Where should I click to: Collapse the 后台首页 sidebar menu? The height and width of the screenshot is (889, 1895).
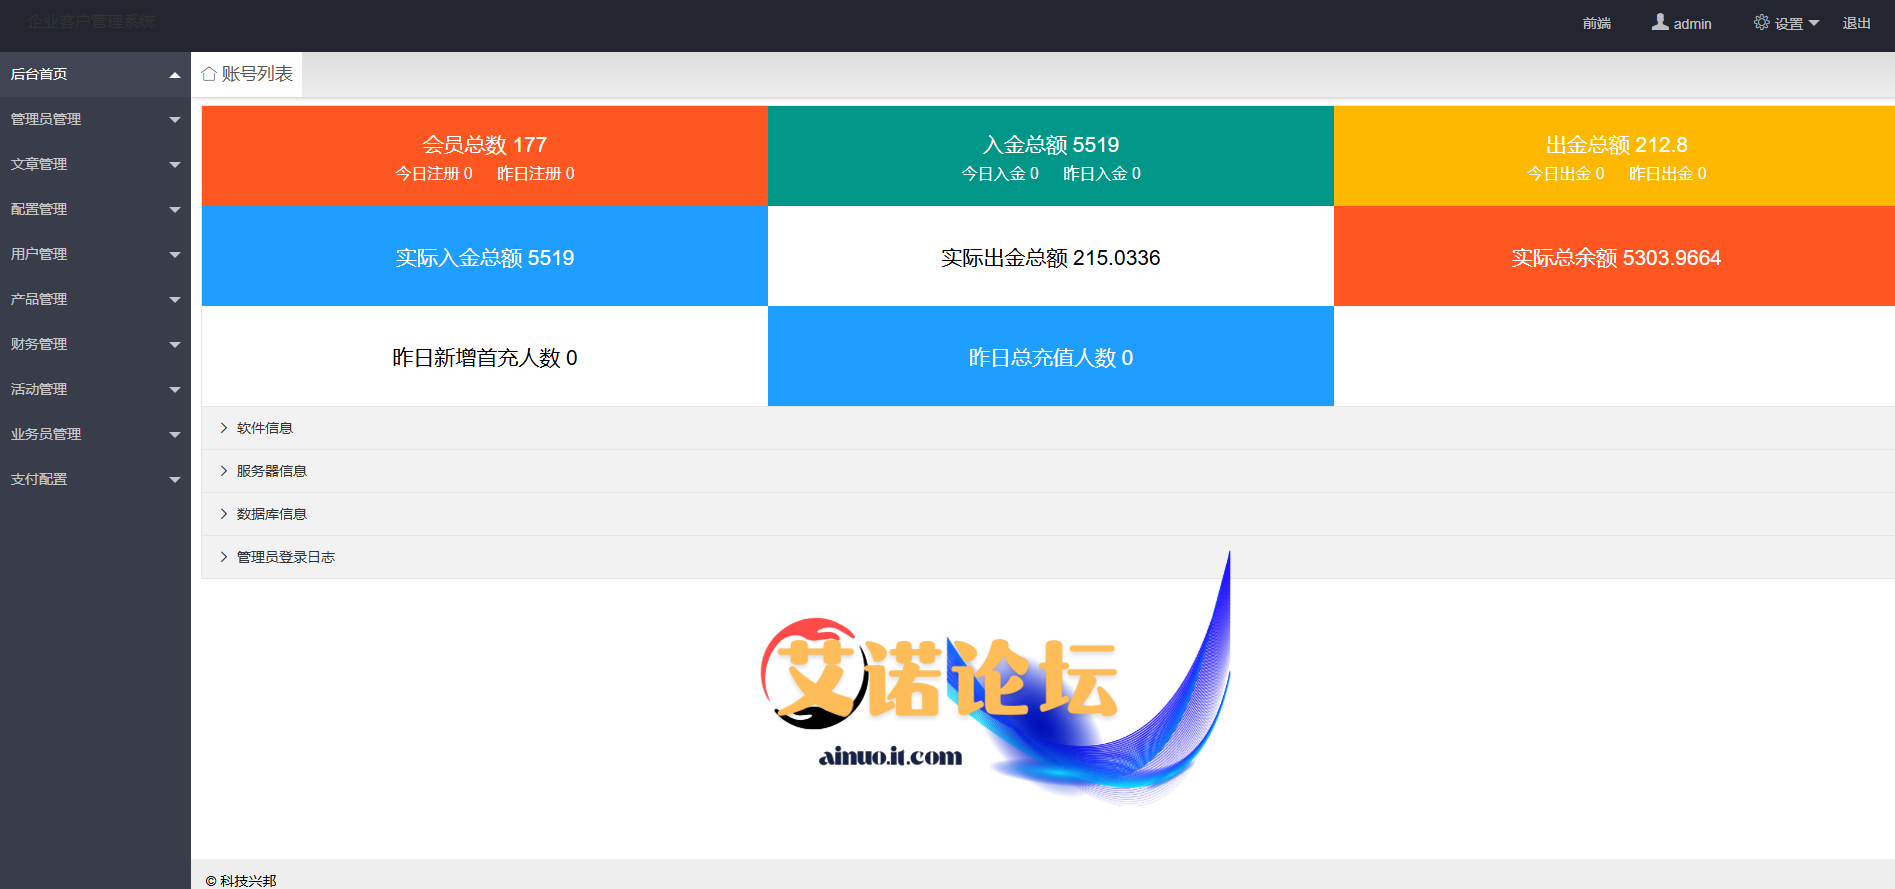pyautogui.click(x=95, y=74)
